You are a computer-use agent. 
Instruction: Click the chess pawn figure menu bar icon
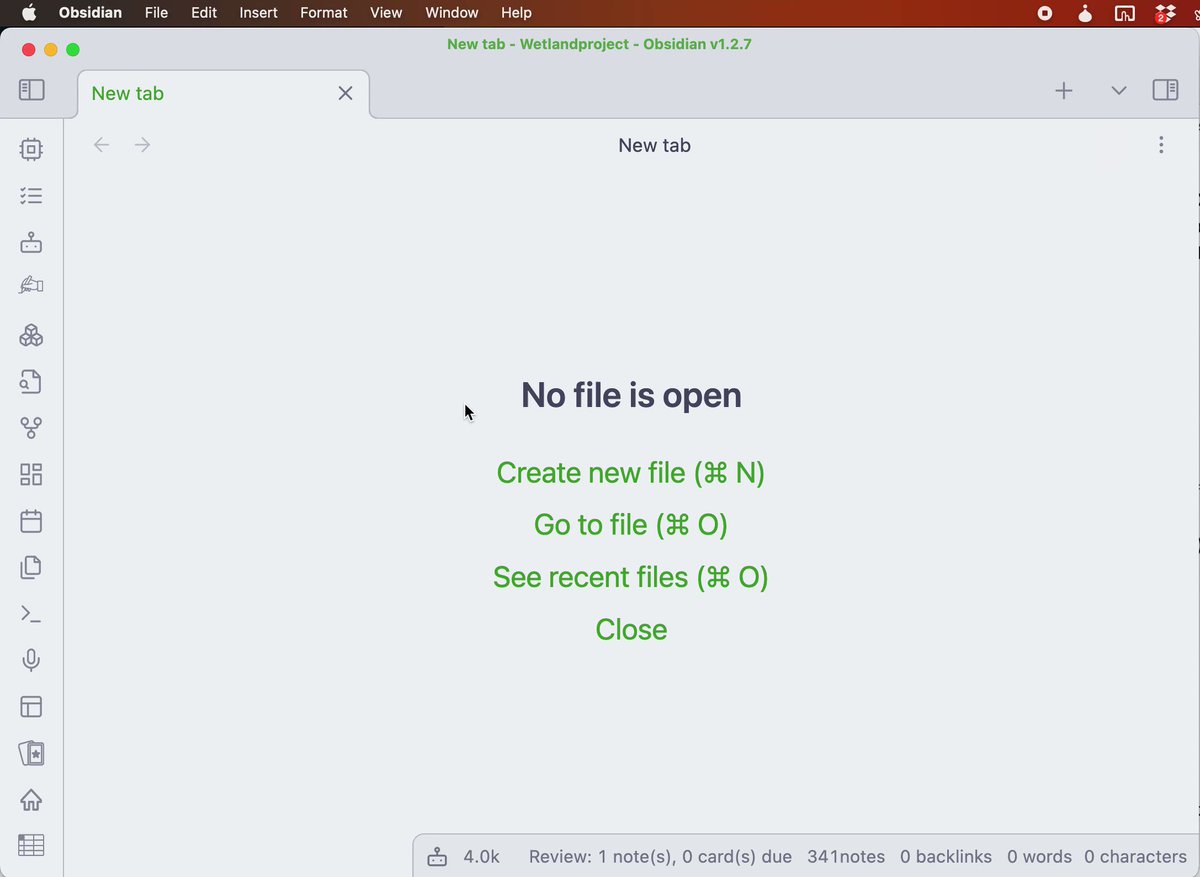point(1085,13)
